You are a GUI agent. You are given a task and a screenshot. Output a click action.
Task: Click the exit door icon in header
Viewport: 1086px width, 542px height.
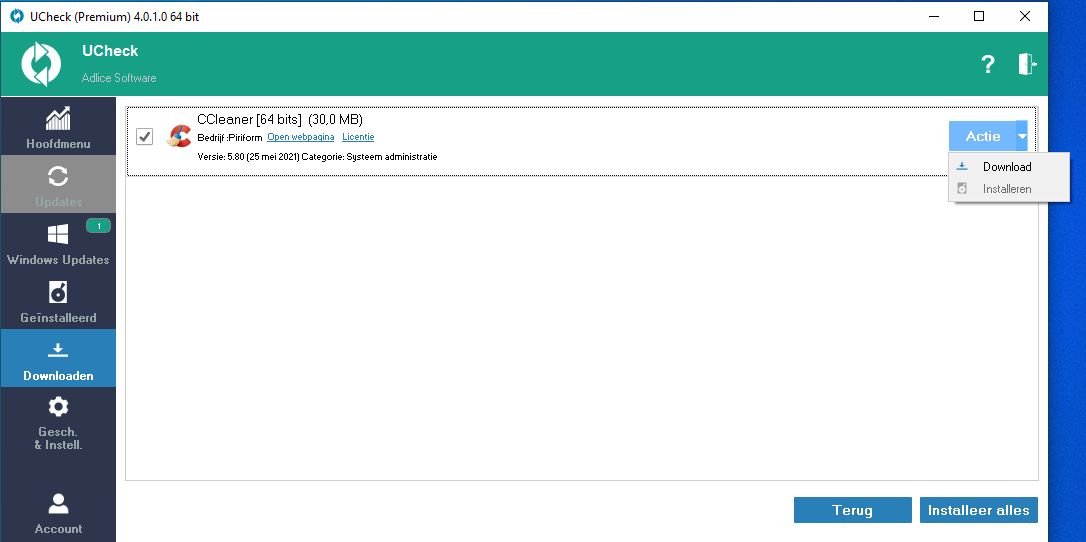(1027, 64)
